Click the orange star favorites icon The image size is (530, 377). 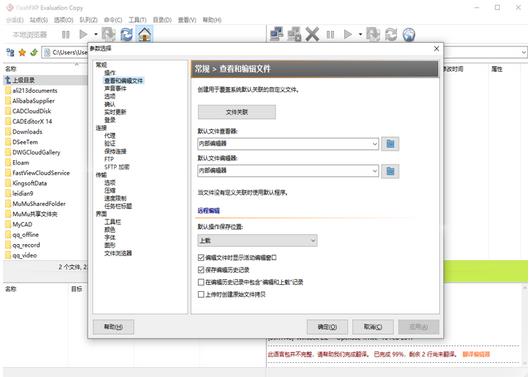[x=22, y=52]
